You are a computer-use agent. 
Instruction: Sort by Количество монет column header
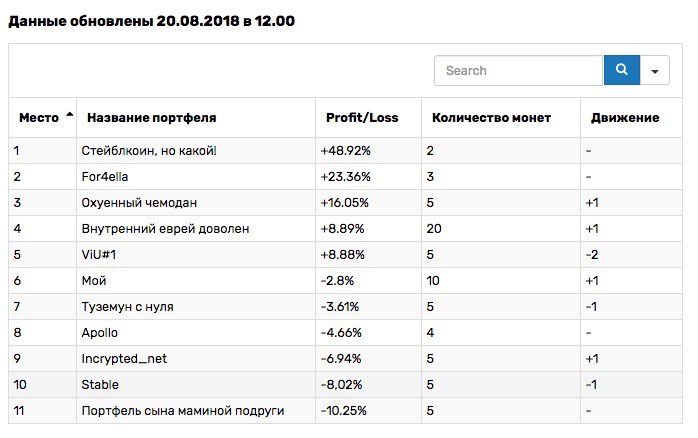[x=491, y=118]
